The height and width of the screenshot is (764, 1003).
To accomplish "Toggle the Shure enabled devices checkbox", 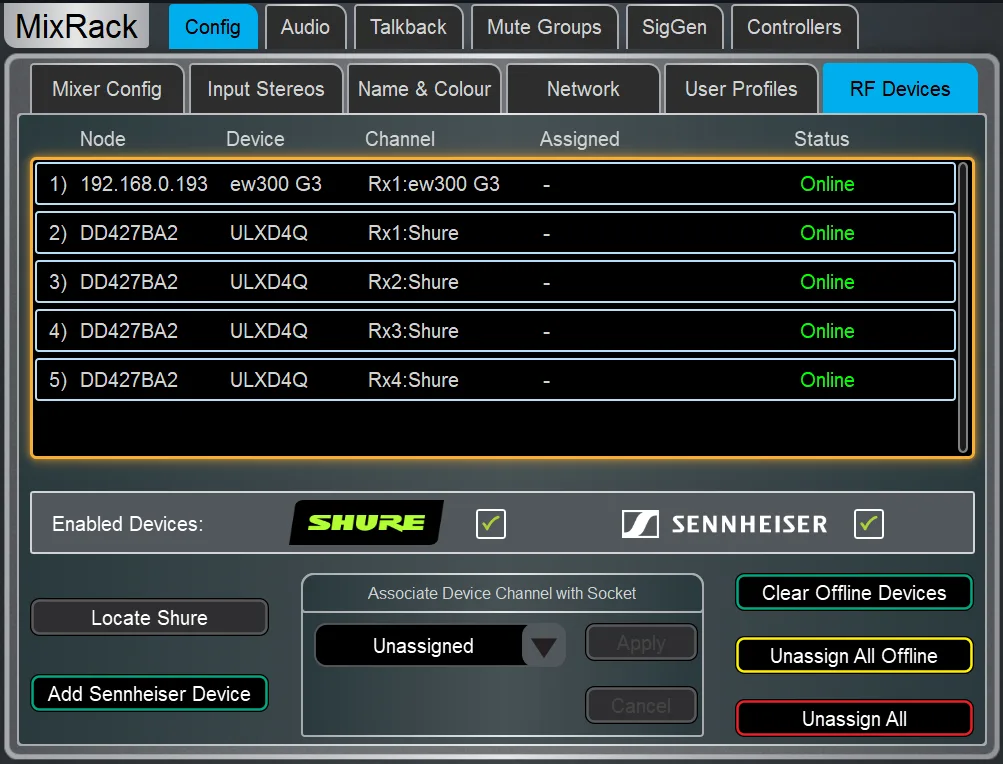I will point(491,523).
